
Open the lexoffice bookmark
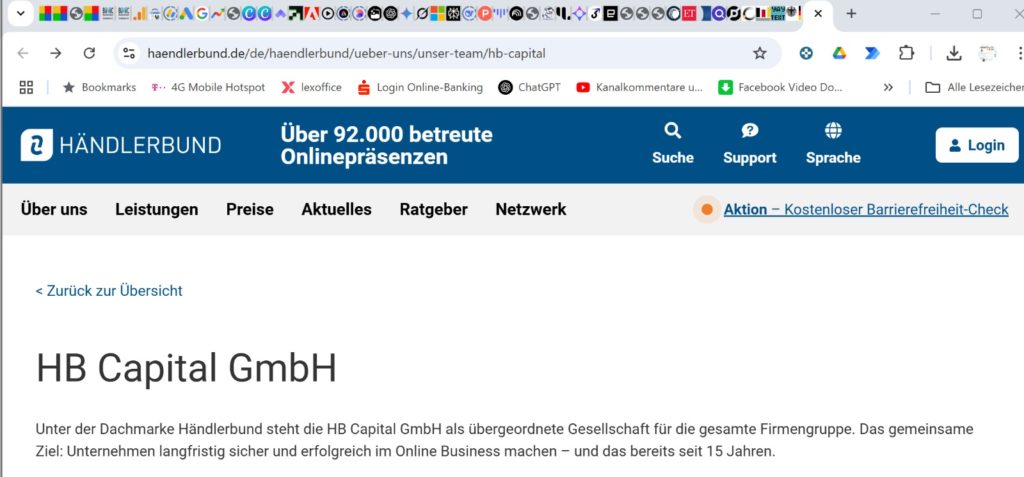click(312, 87)
